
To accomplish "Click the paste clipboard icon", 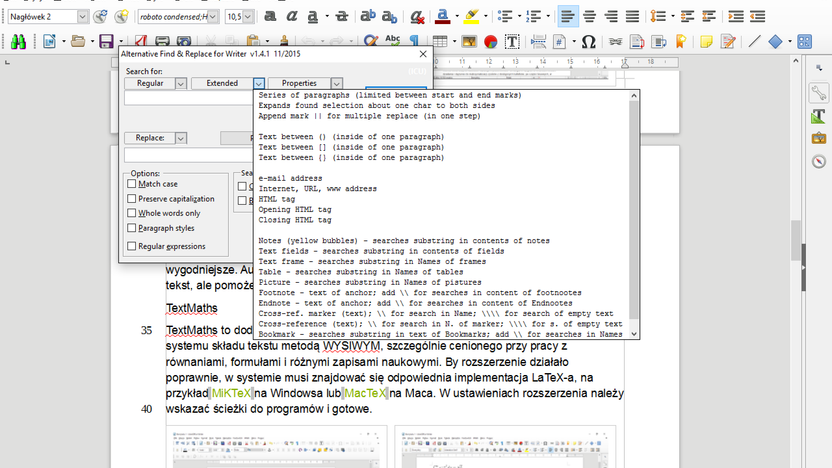I will tap(253, 41).
